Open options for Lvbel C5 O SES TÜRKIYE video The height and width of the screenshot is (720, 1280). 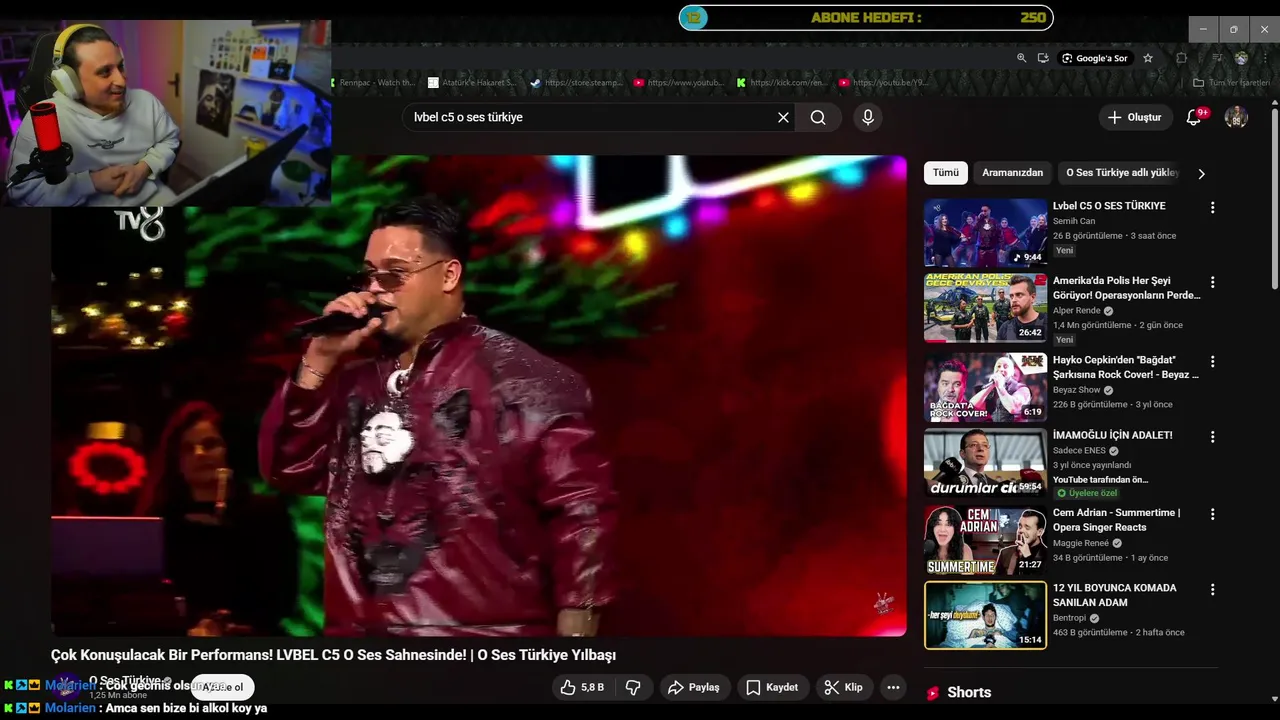pos(1212,207)
